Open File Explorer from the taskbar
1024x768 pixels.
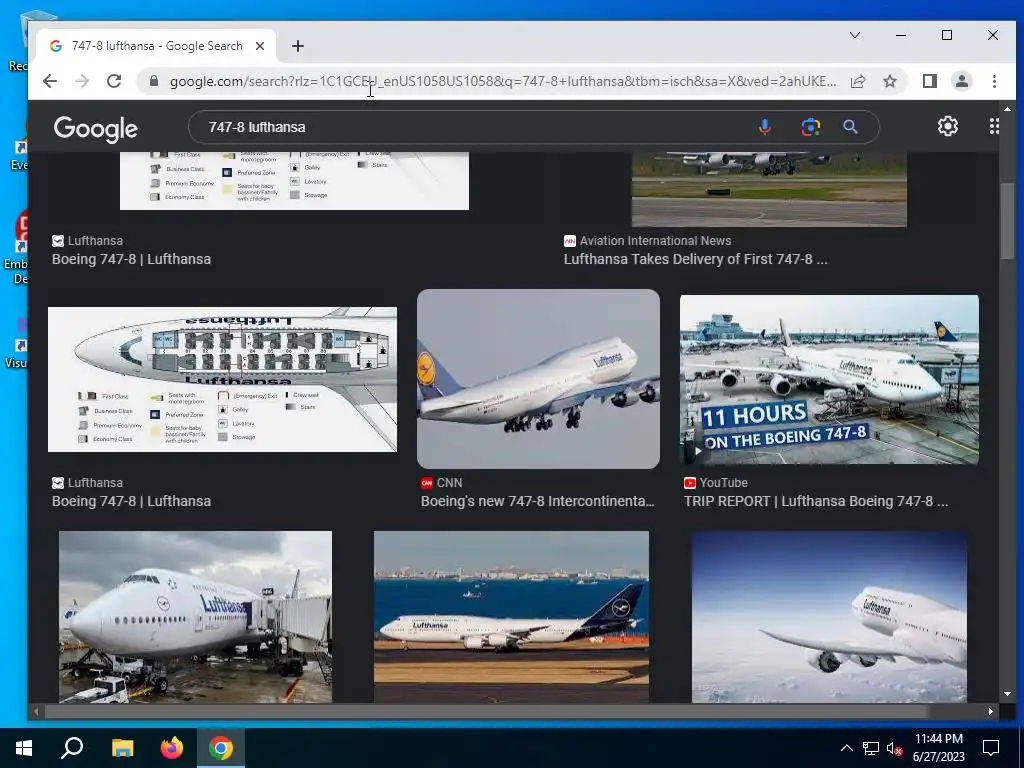[x=122, y=748]
